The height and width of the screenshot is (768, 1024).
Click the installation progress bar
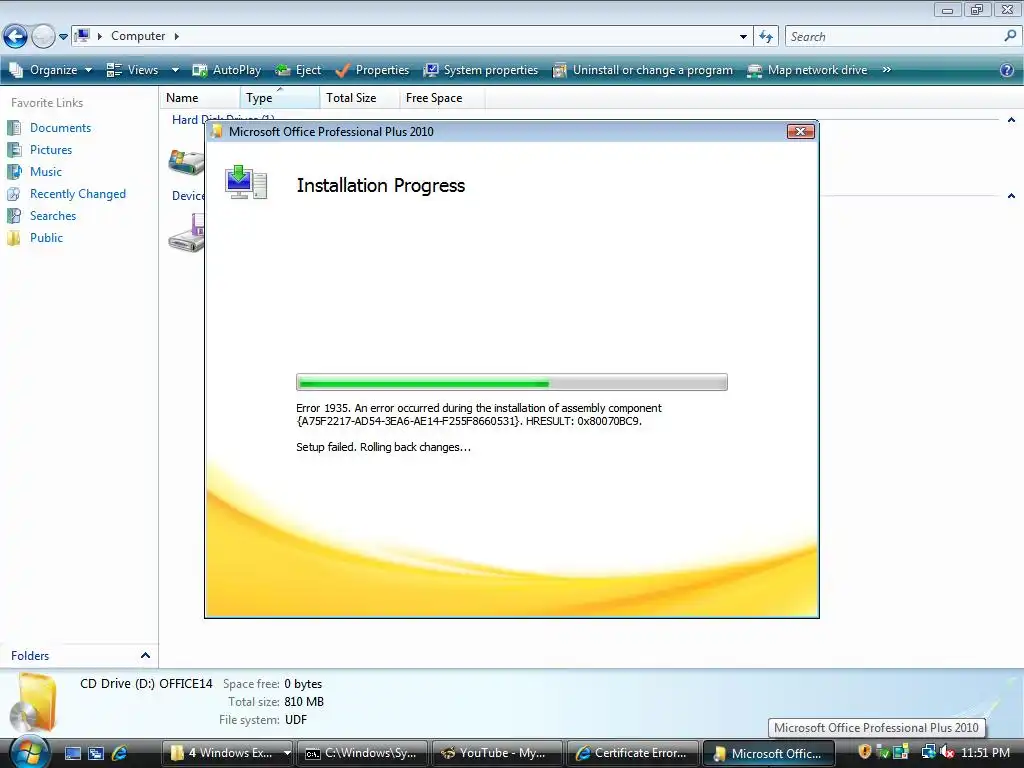pyautogui.click(x=511, y=383)
